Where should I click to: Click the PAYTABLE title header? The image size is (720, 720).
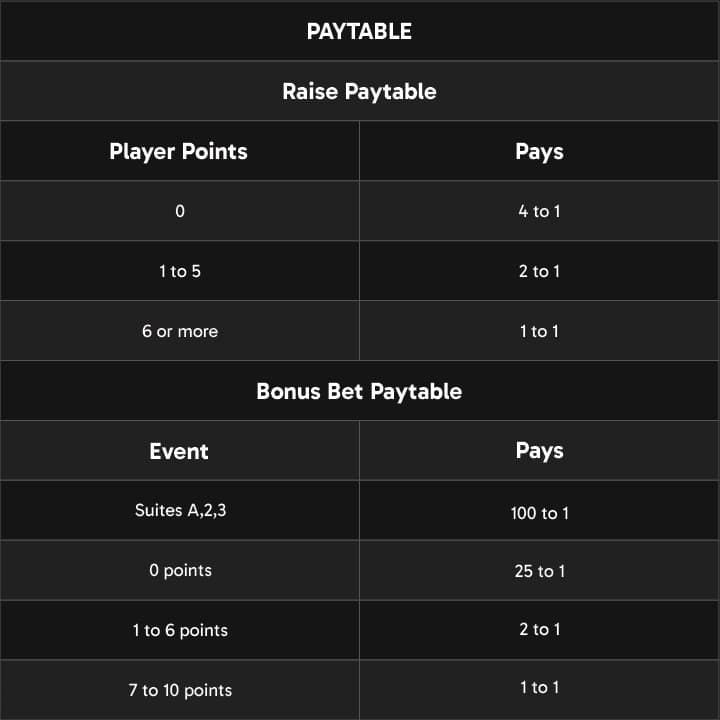(359, 31)
